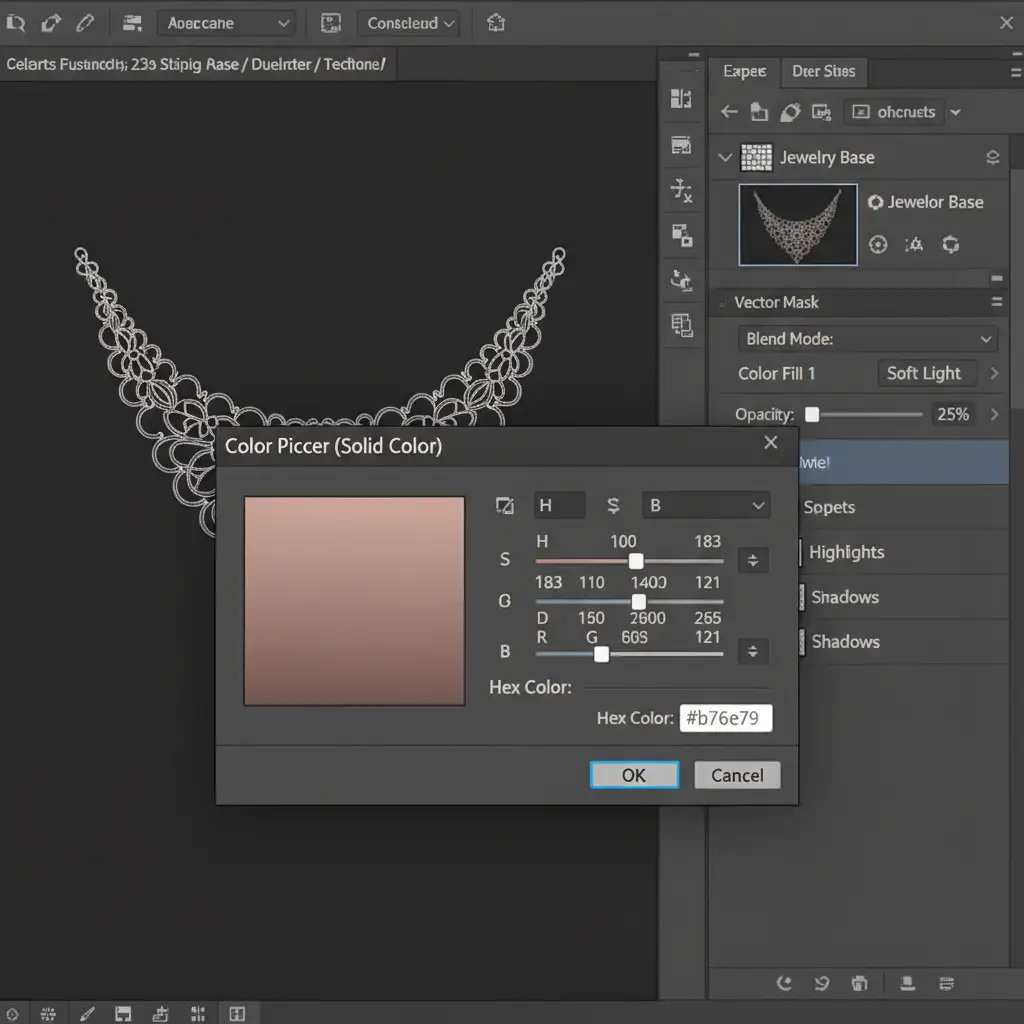1024x1024 pixels.
Task: Click the pencil icon in the top toolbar
Action: click(86, 21)
